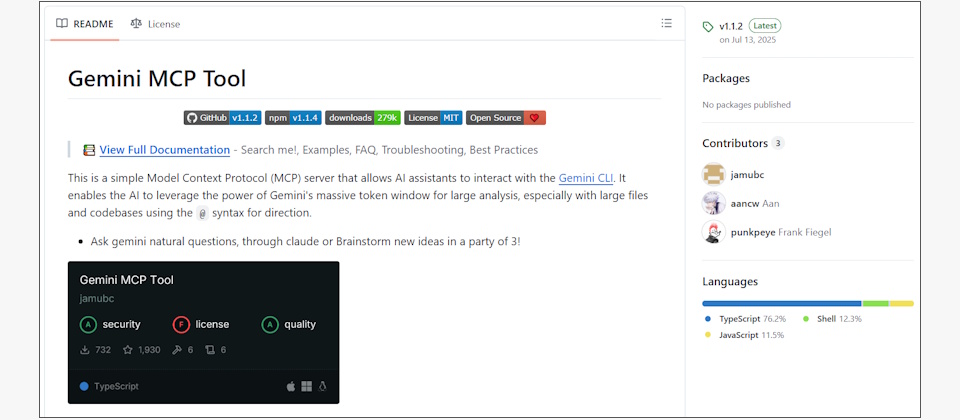Viewport: 960px width, 420px height.
Task: Select Shell 12.3% language entry
Action: pyautogui.click(x=832, y=319)
